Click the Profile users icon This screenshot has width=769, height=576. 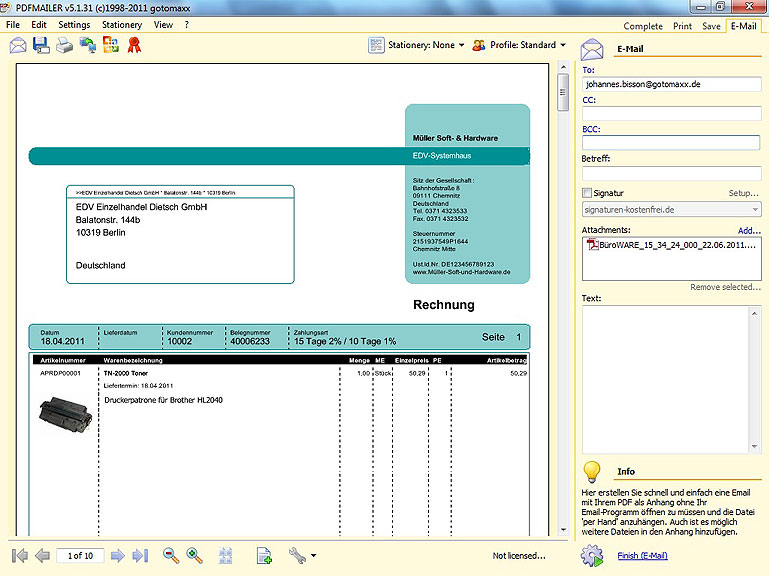point(479,45)
